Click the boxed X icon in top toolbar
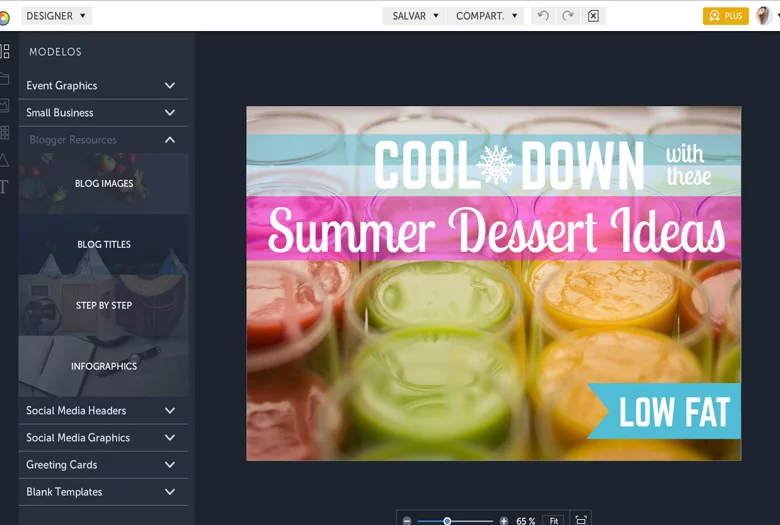The image size is (780, 525). pyautogui.click(x=593, y=16)
